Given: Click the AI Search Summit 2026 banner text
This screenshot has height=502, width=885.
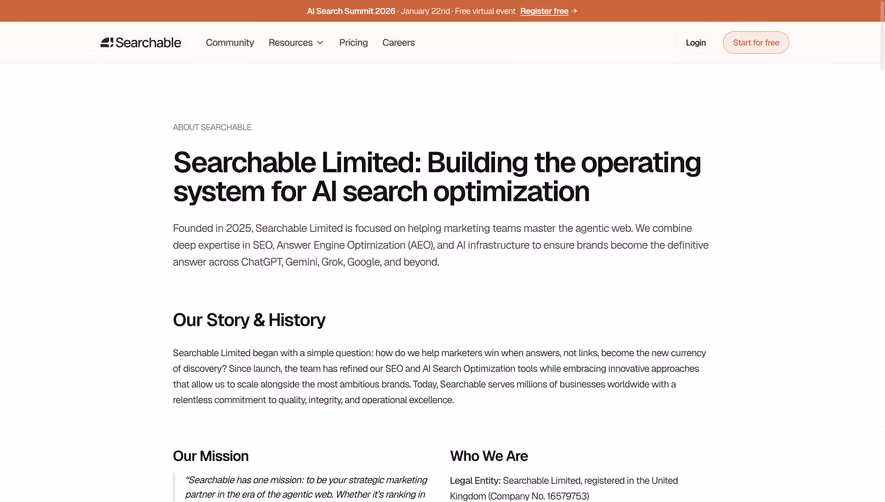Looking at the screenshot, I should tap(351, 11).
